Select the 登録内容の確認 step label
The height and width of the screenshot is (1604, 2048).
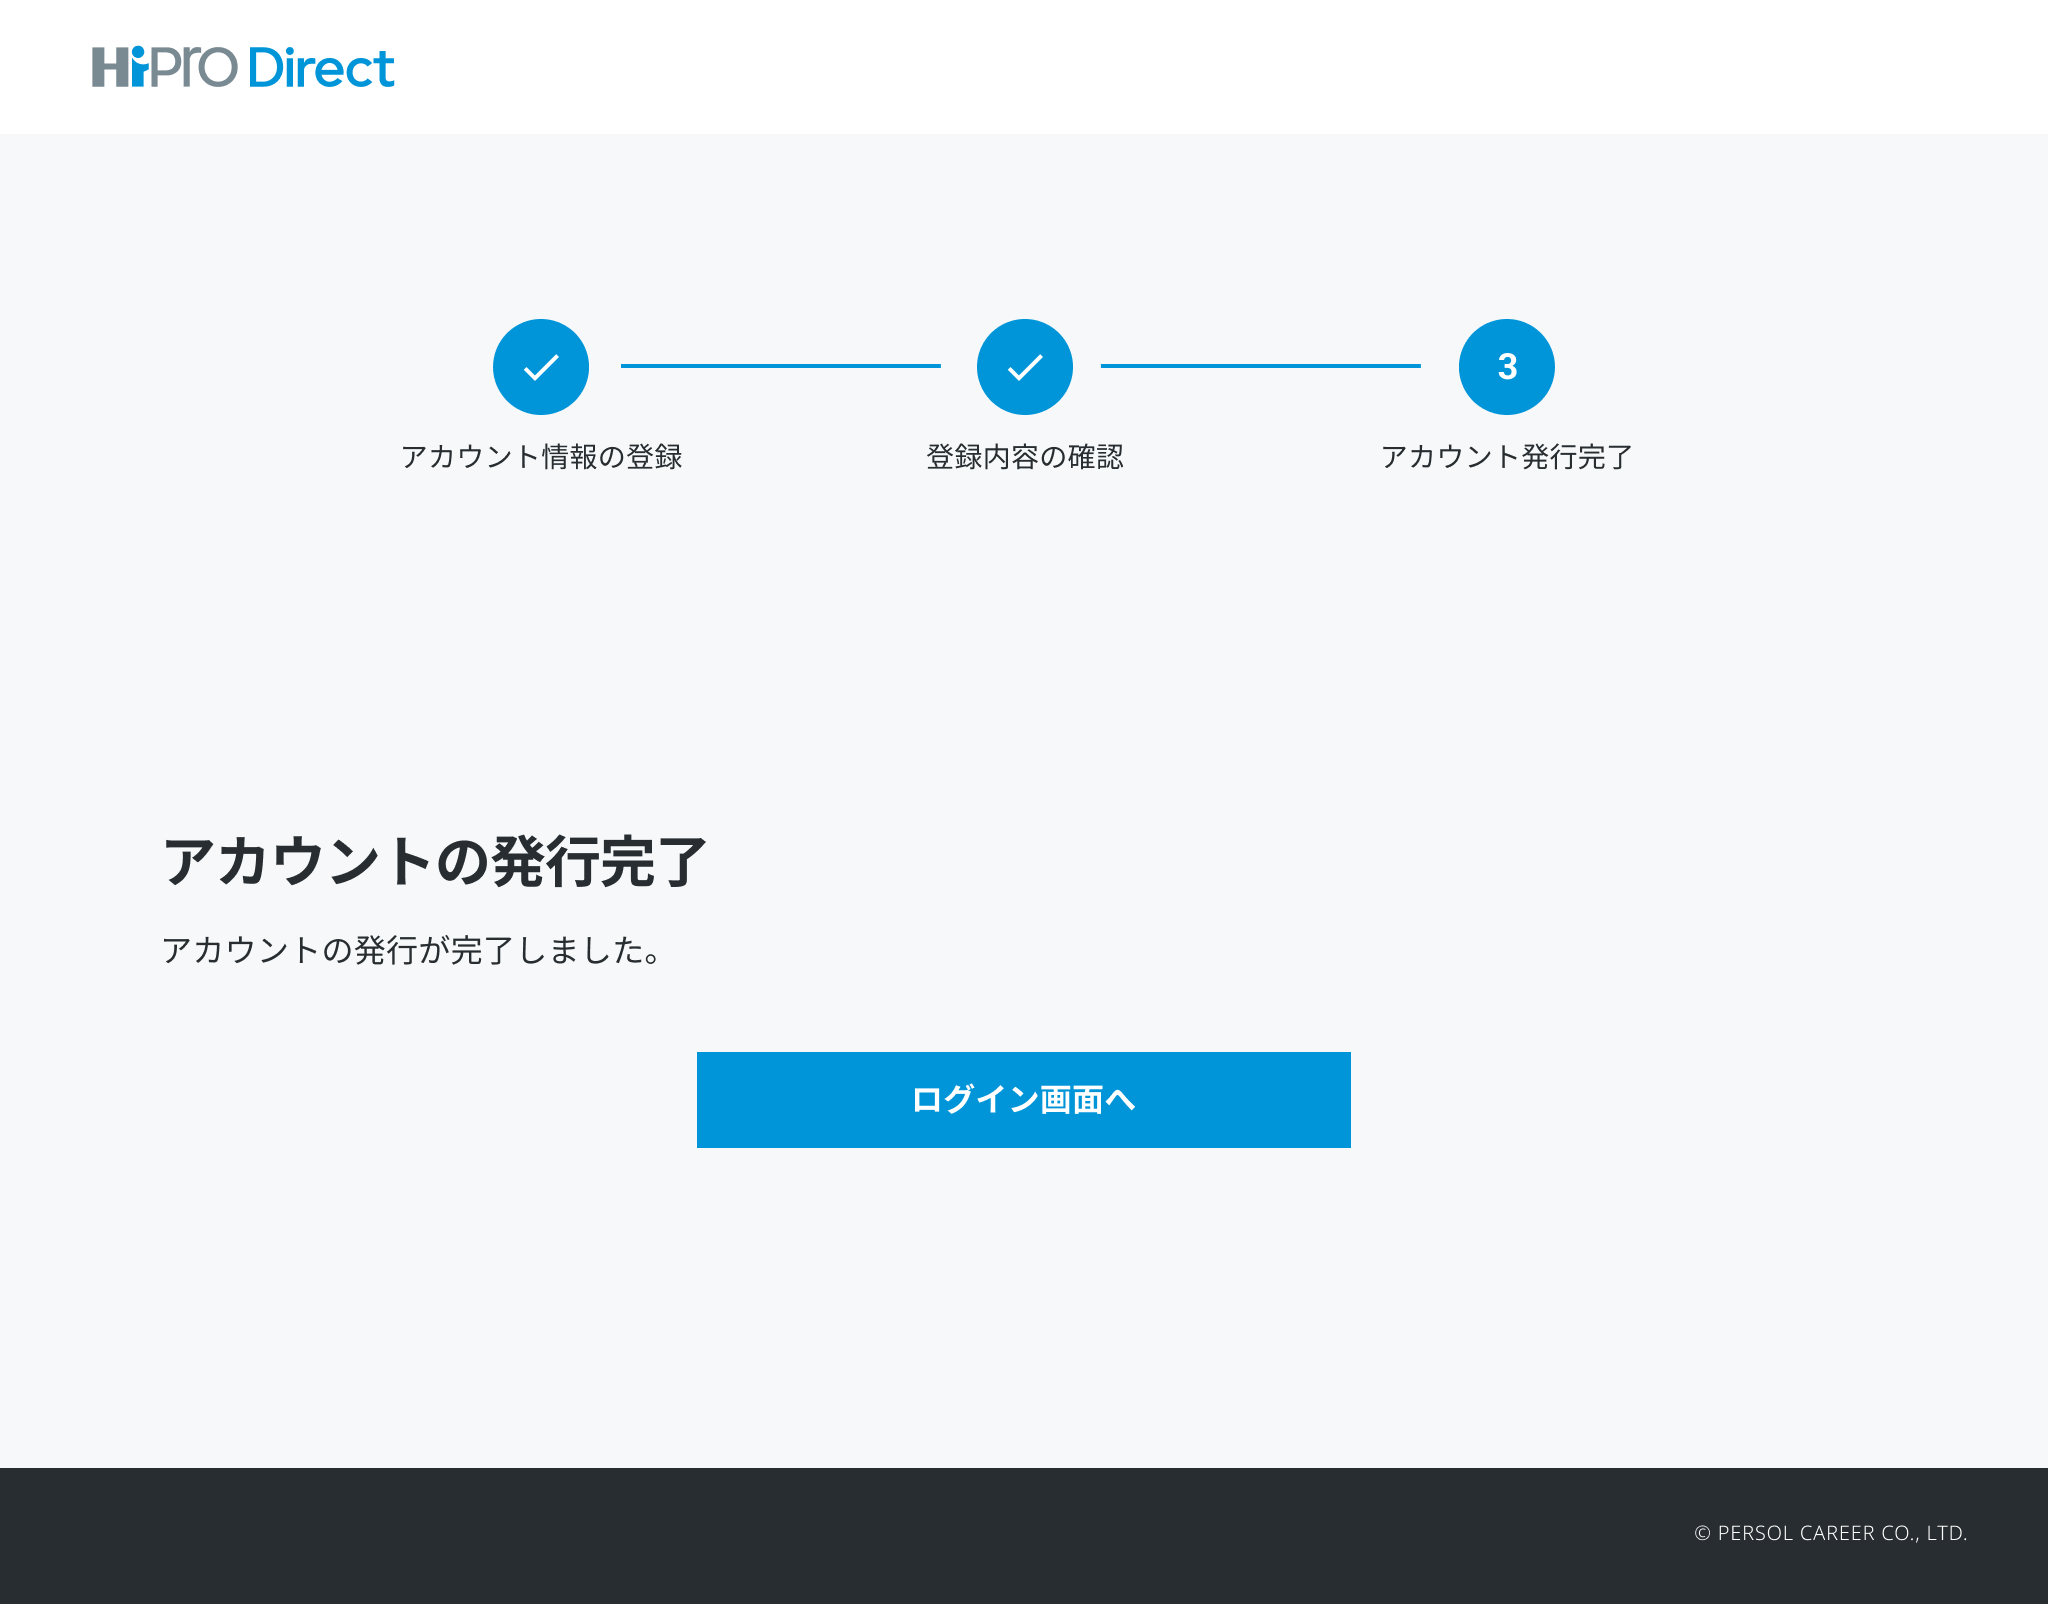1024,457
